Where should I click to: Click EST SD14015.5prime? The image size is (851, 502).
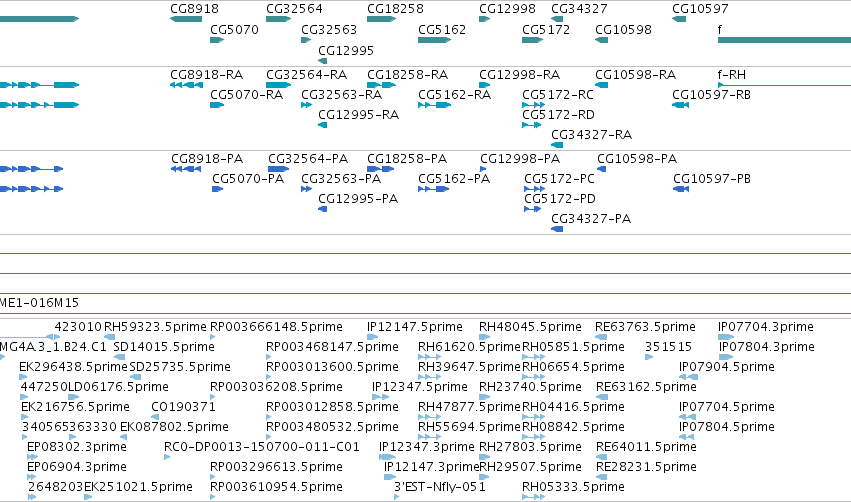click(164, 347)
